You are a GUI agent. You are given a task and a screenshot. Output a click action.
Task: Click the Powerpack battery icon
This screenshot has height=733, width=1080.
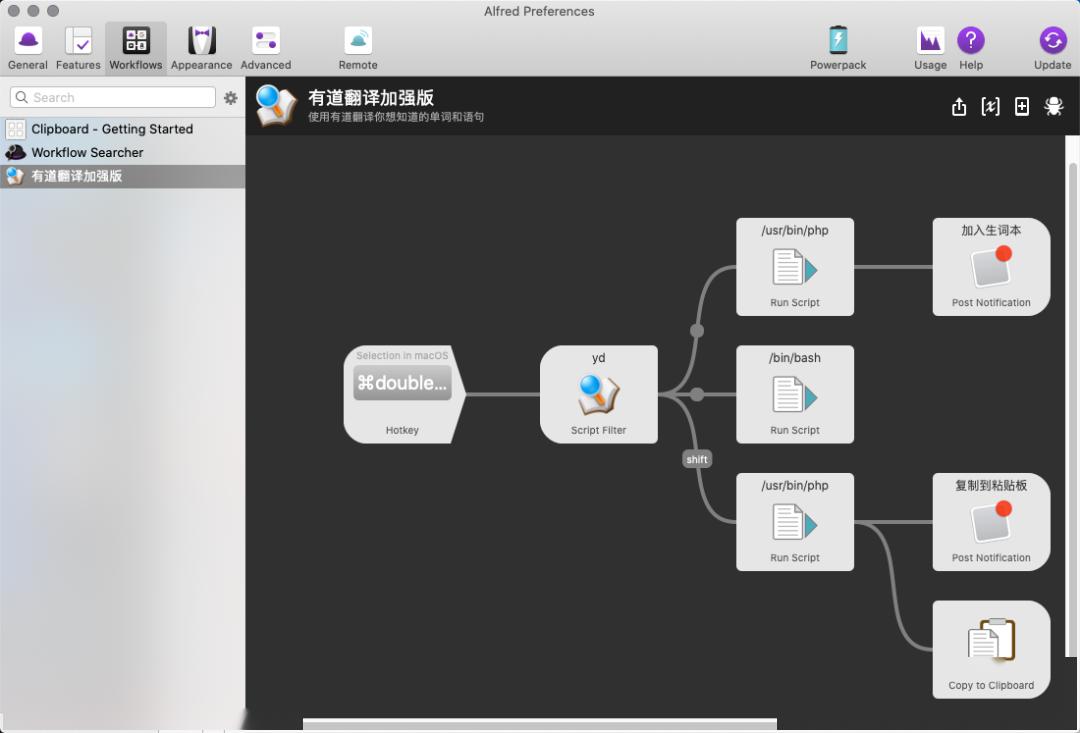point(838,40)
